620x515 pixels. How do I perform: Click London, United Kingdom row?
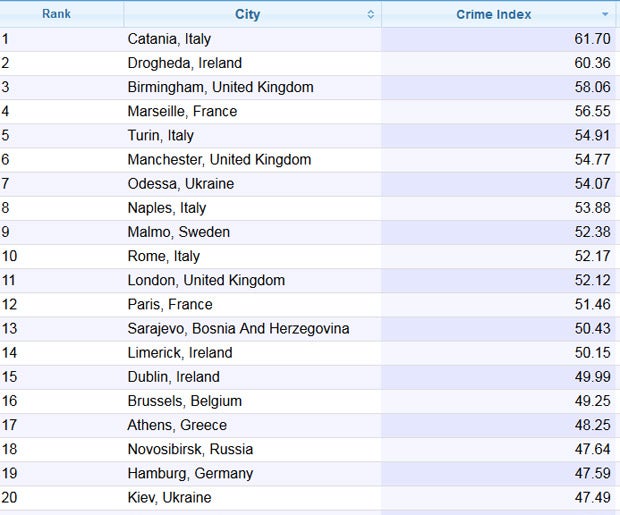206,280
